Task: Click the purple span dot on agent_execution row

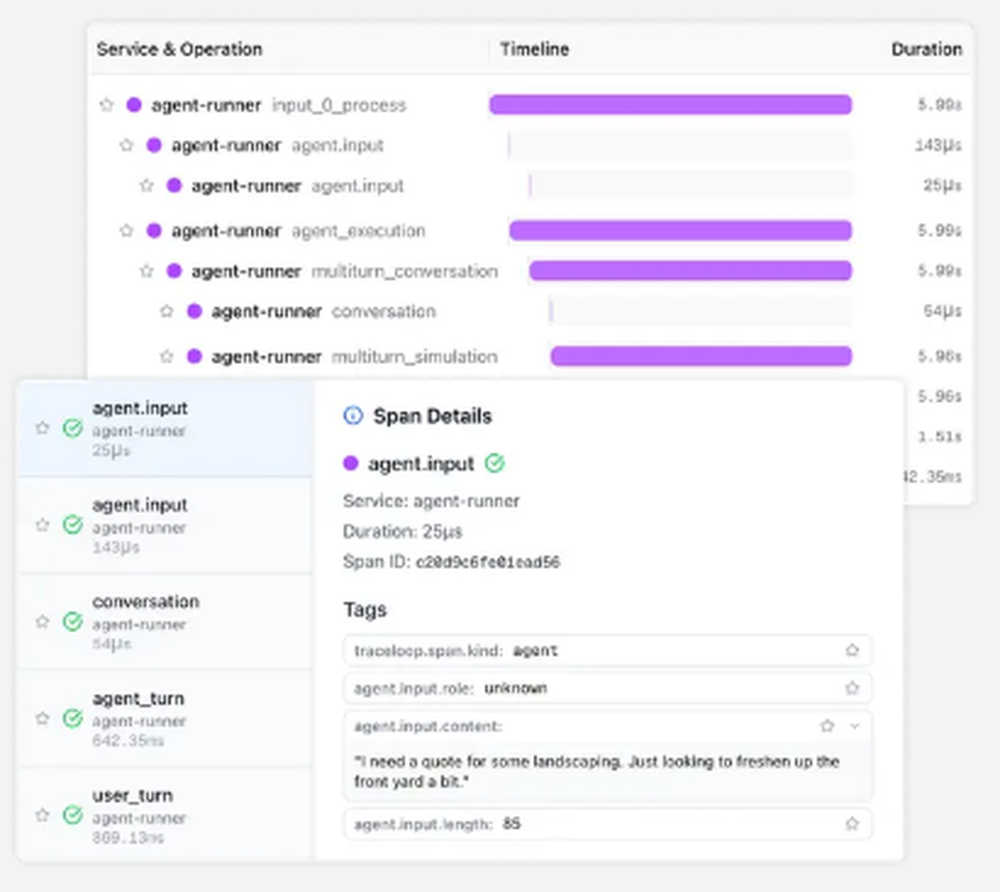Action: coord(152,231)
